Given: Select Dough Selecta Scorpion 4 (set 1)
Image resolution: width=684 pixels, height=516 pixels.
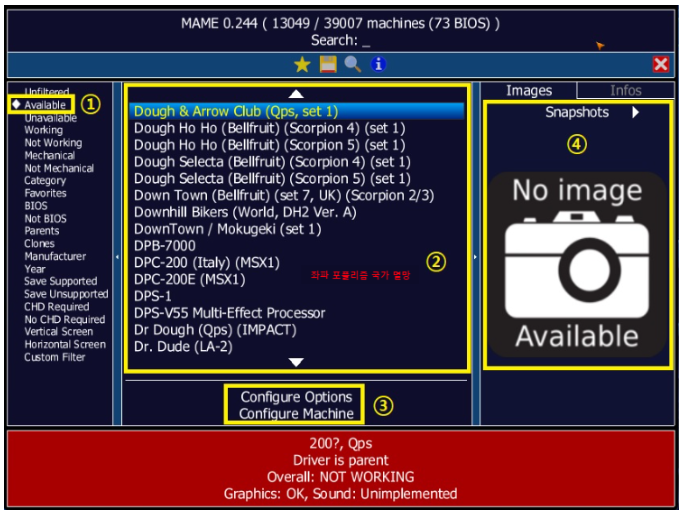Looking at the screenshot, I should (296, 162).
